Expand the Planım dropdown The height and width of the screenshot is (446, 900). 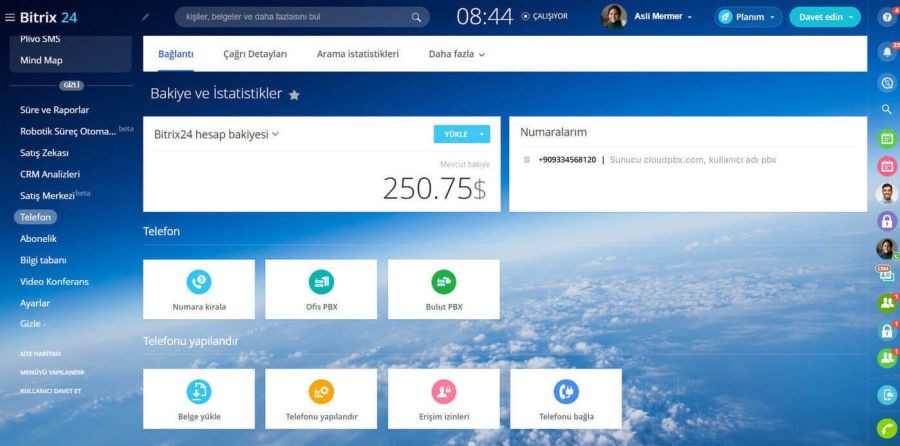[773, 17]
